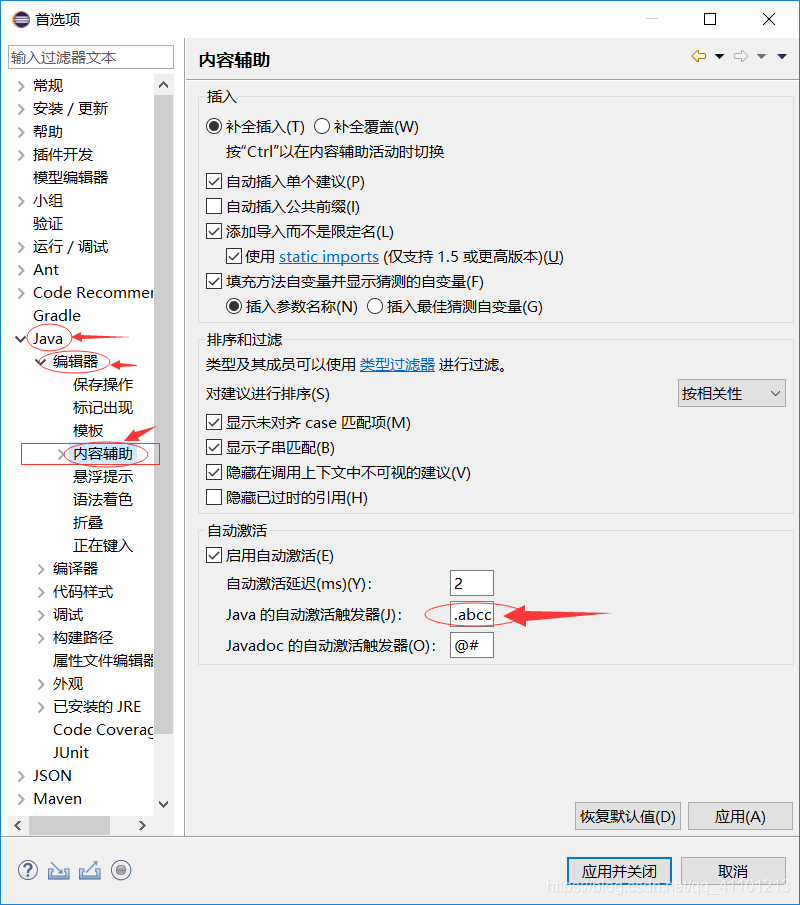Expand the 编译器 tree node
The width and height of the screenshot is (800, 905).
click(x=41, y=569)
